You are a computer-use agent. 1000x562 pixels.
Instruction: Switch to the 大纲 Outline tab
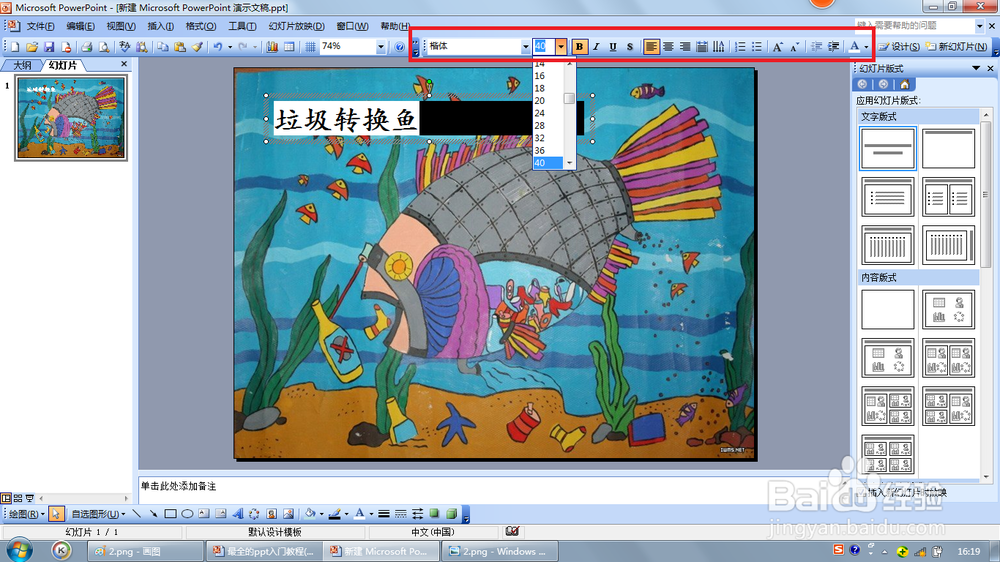22,65
